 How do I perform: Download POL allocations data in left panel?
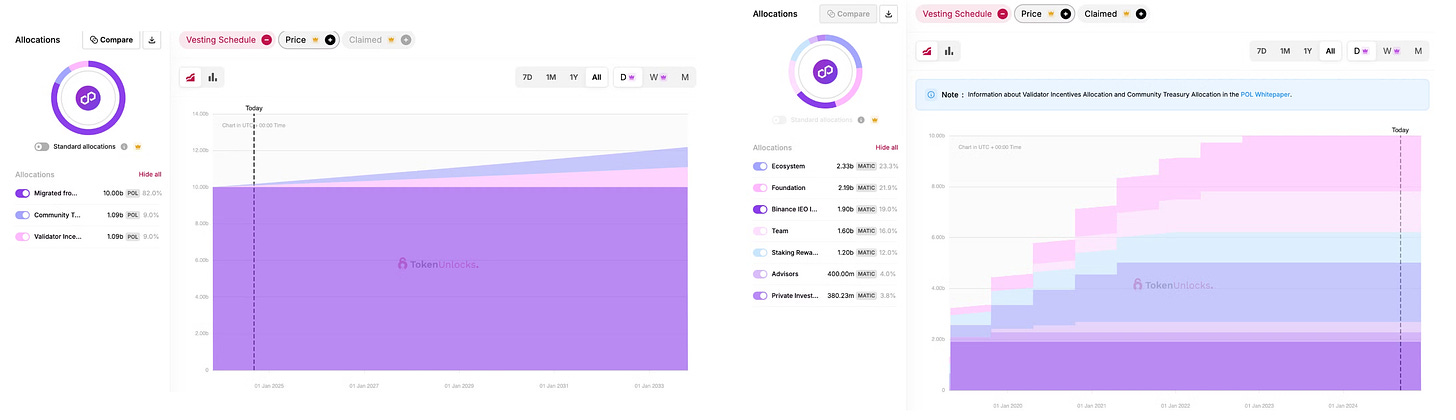tap(152, 40)
